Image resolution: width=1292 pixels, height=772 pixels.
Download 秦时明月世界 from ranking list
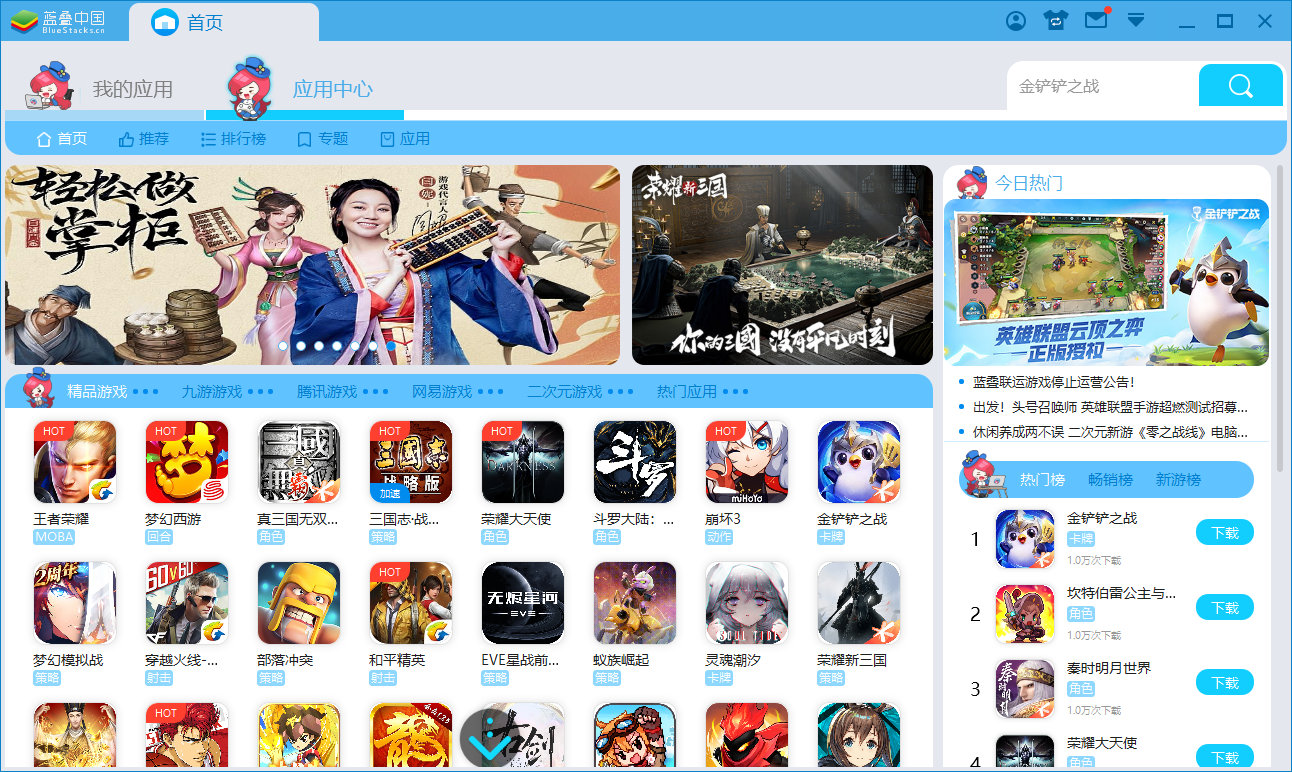(1225, 683)
